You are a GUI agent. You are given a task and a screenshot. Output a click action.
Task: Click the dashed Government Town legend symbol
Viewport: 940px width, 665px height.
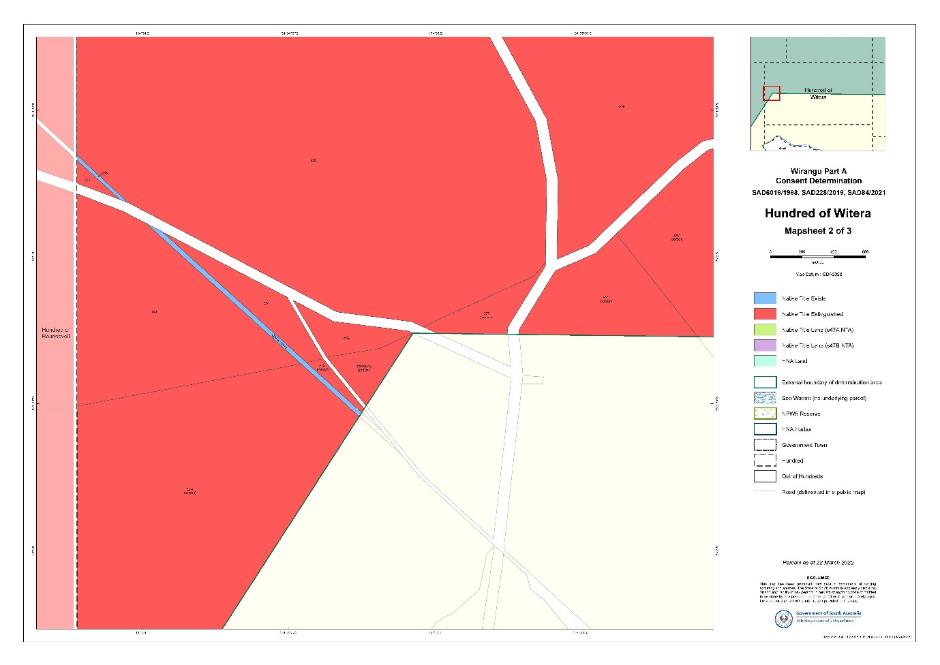click(765, 445)
